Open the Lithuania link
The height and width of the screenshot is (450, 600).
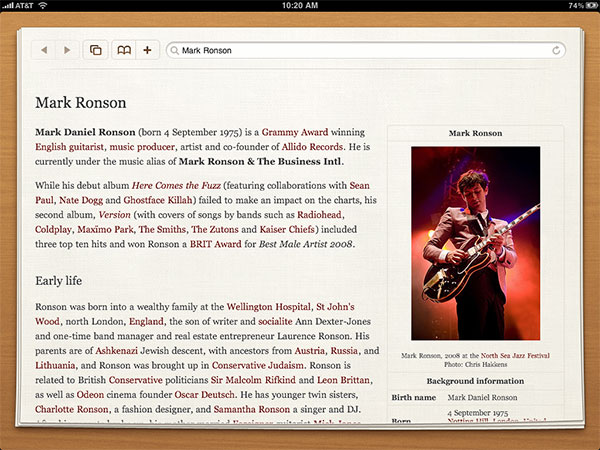pos(55,365)
